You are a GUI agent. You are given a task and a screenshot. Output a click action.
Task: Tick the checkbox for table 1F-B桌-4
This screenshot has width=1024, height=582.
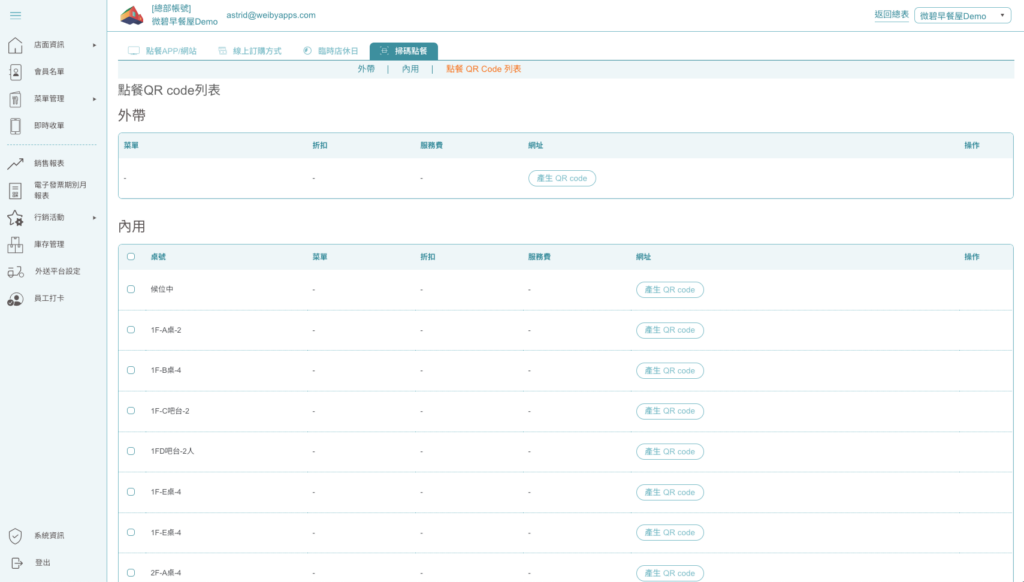click(x=131, y=370)
